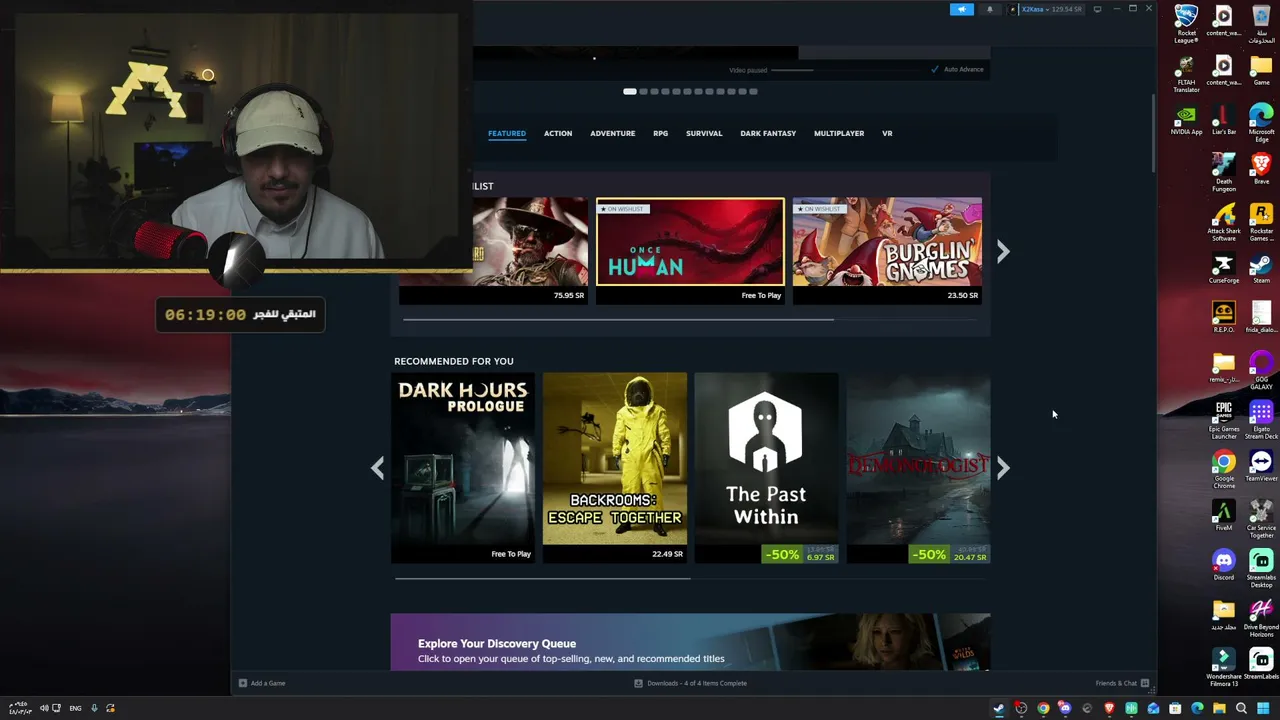
Task: Open the Burglin' Gnomes game card
Action: [887, 250]
